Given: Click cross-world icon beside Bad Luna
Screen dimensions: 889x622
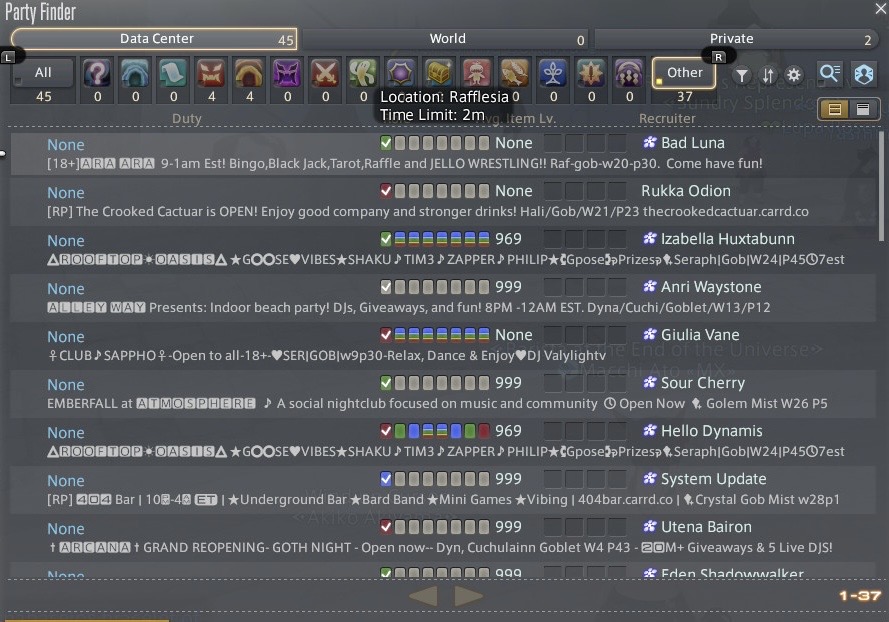Looking at the screenshot, I should (x=650, y=142).
